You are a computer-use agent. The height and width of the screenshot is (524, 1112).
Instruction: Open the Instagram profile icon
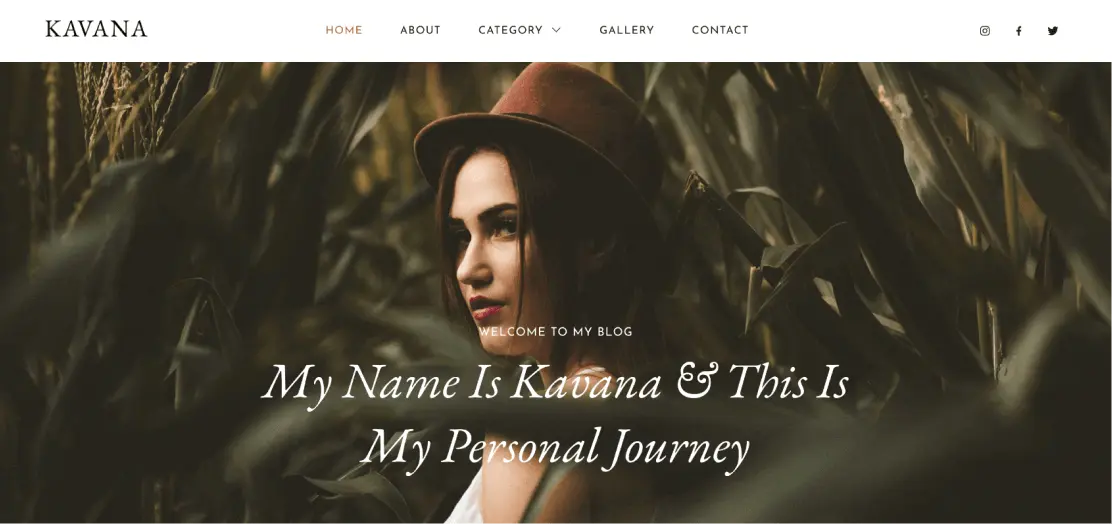(x=984, y=30)
